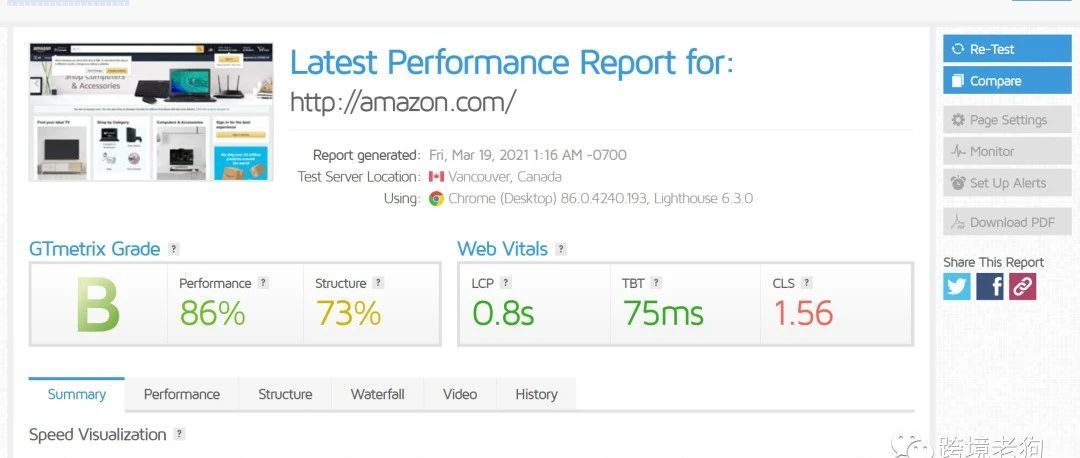
Task: Click help icon next to CLS
Action: pyautogui.click(x=806, y=283)
